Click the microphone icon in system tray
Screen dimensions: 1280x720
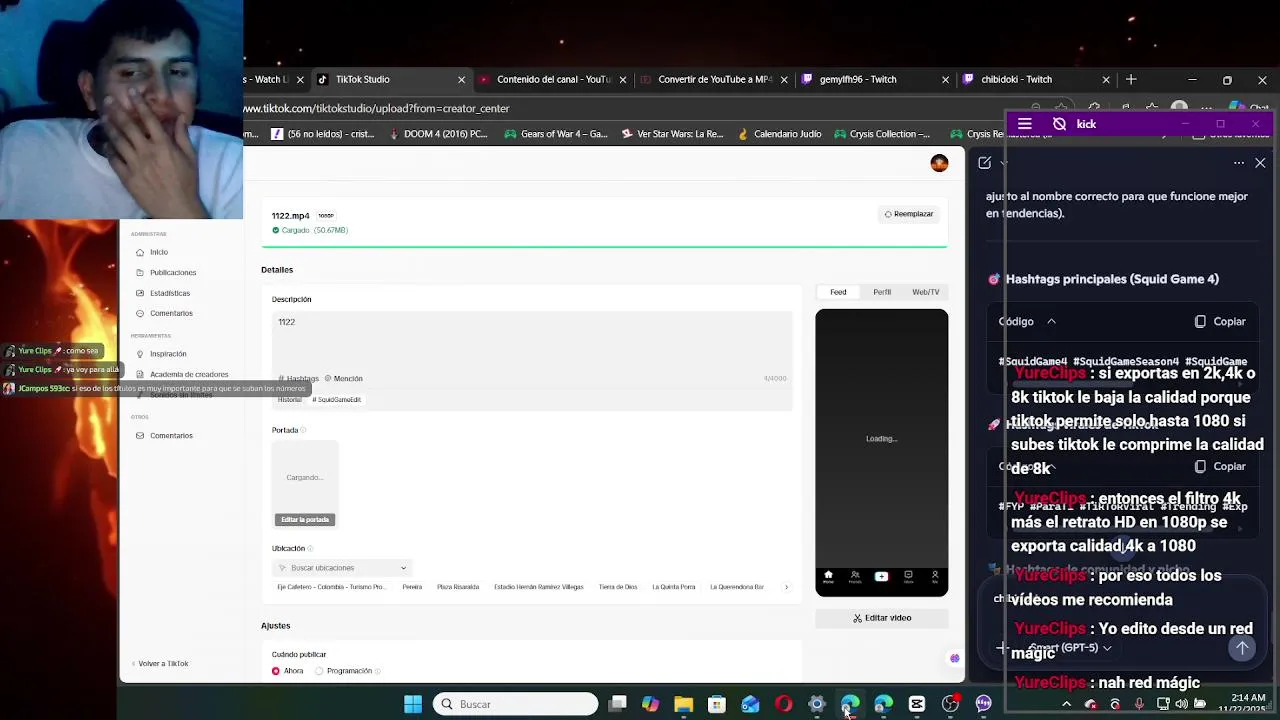(1139, 704)
